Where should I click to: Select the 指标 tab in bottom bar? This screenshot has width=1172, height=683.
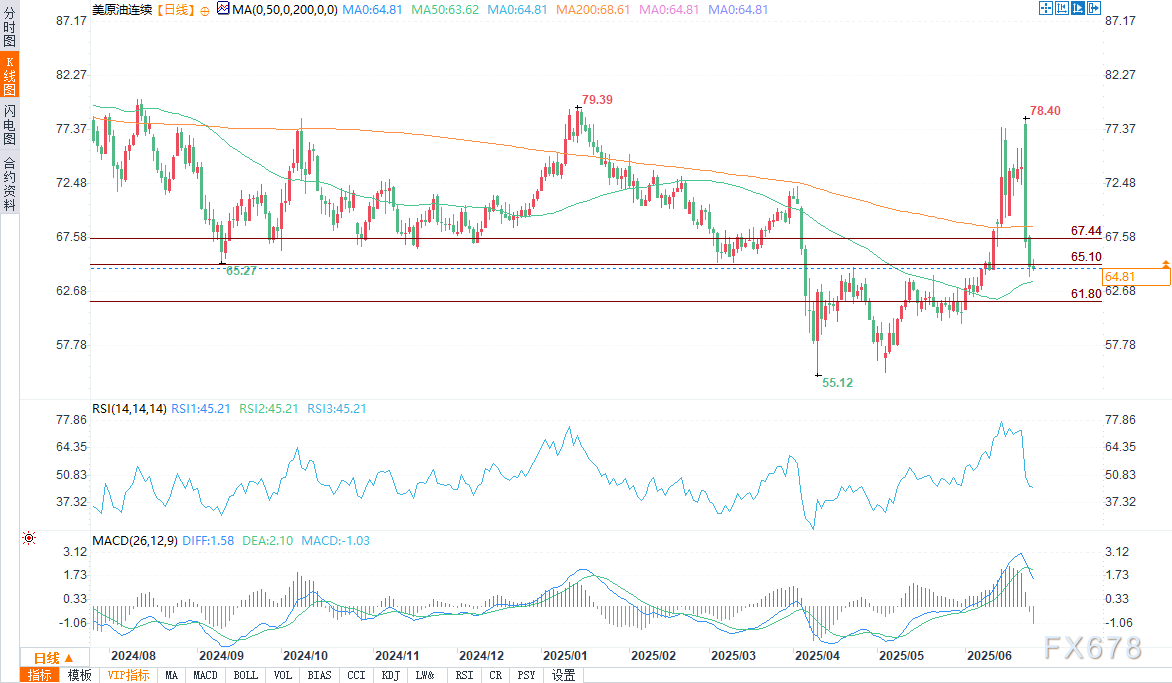click(40, 675)
